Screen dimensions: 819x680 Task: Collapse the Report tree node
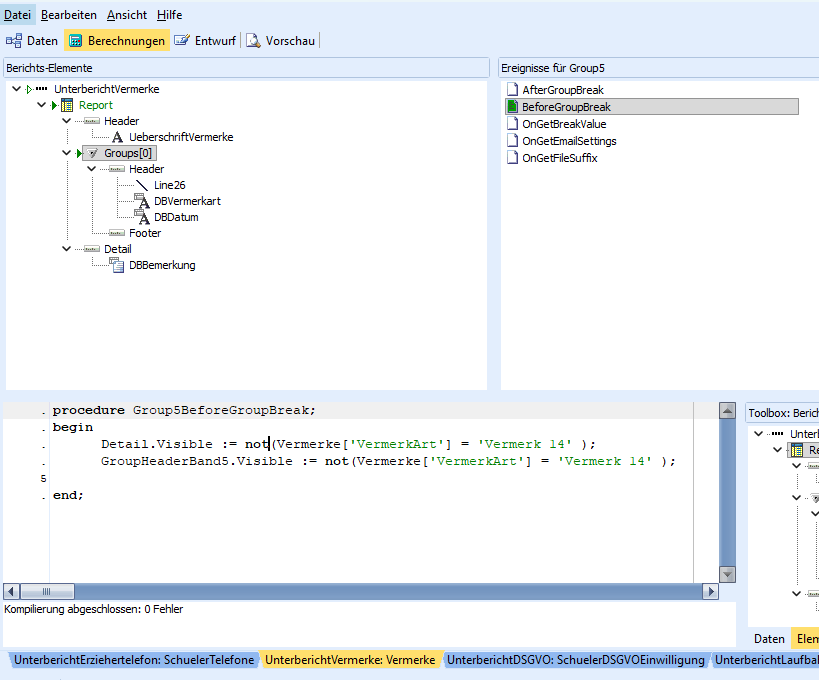pos(41,105)
